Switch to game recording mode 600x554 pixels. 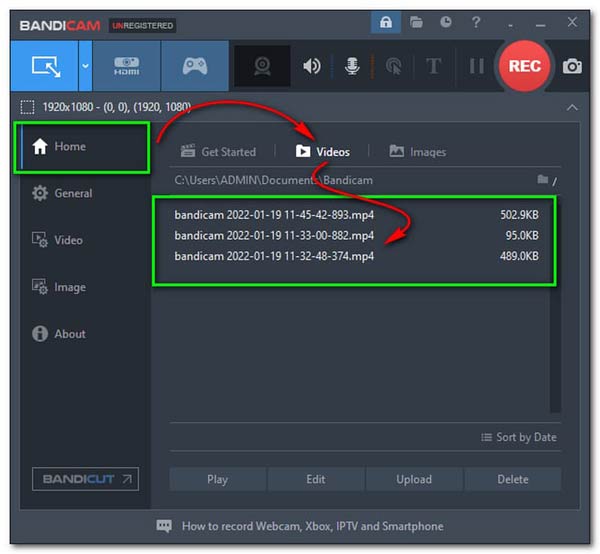195,66
